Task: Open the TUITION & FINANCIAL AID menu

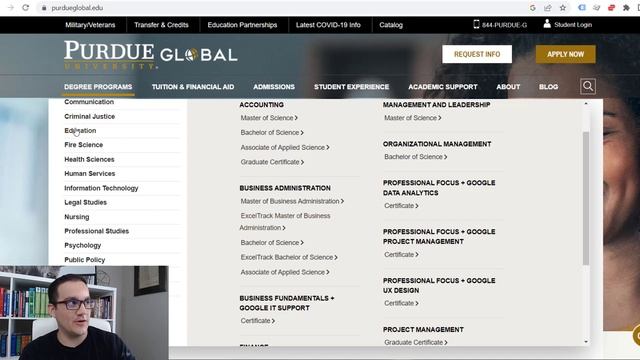Action: tap(193, 87)
